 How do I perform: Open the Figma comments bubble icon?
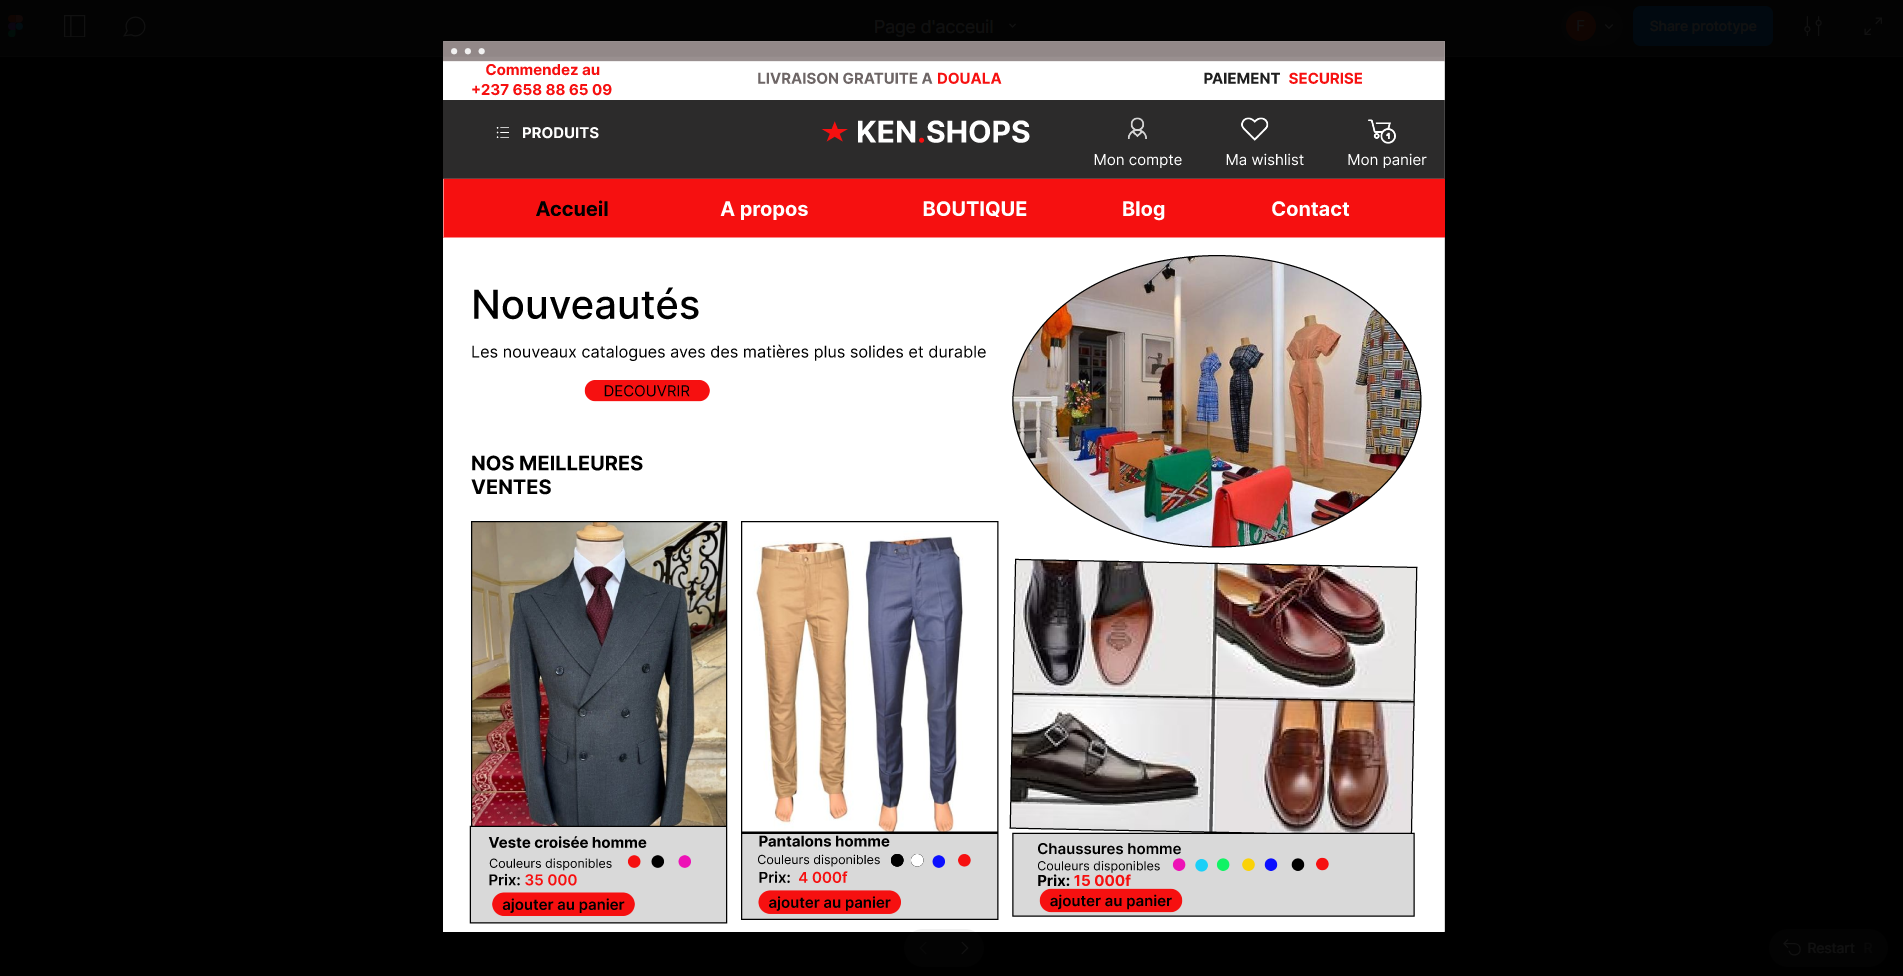(134, 26)
